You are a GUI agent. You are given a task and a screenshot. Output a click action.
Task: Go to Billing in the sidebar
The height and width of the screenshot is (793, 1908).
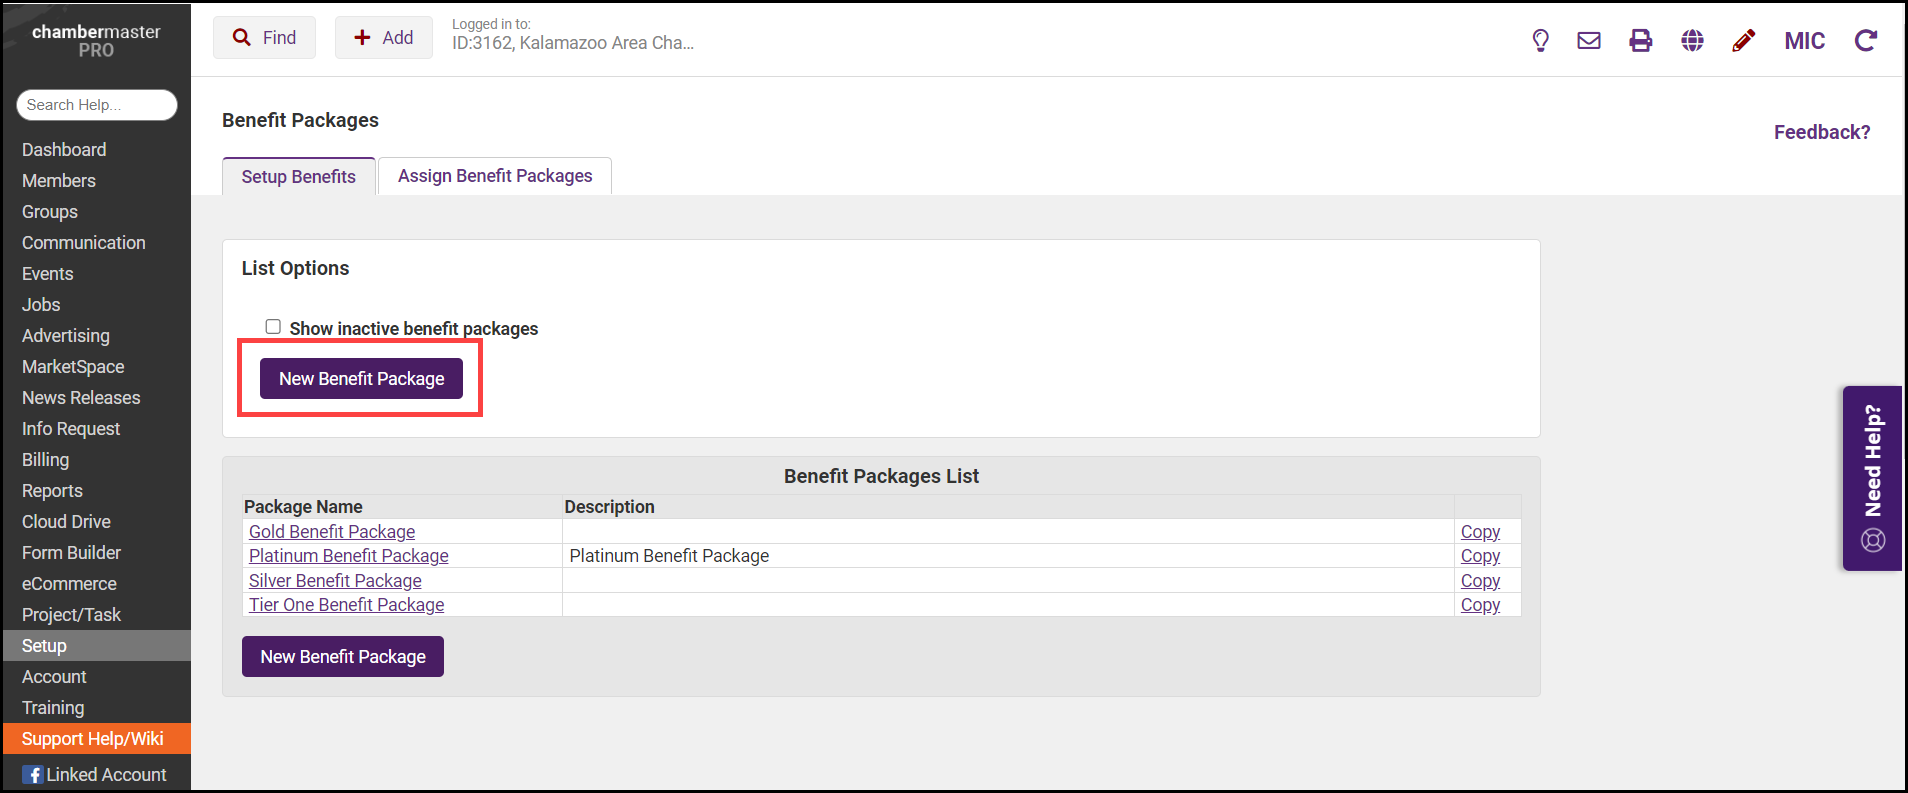[x=46, y=460]
